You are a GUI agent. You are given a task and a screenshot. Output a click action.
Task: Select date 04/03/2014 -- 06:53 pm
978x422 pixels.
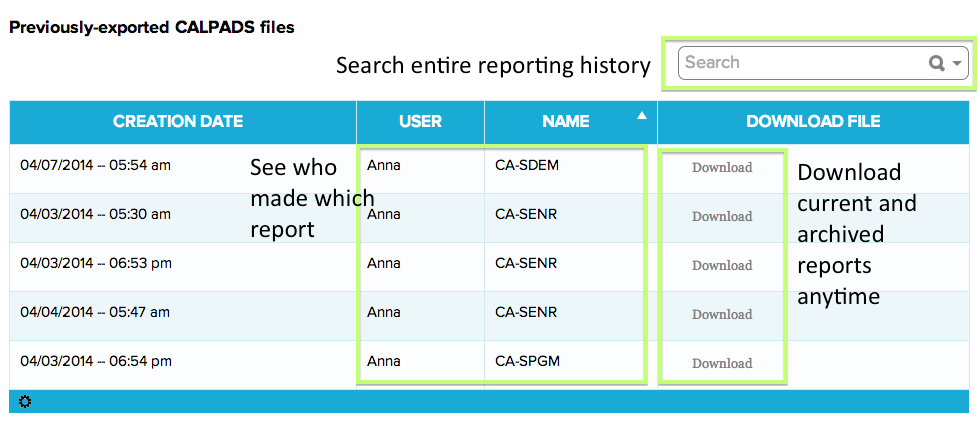point(96,263)
